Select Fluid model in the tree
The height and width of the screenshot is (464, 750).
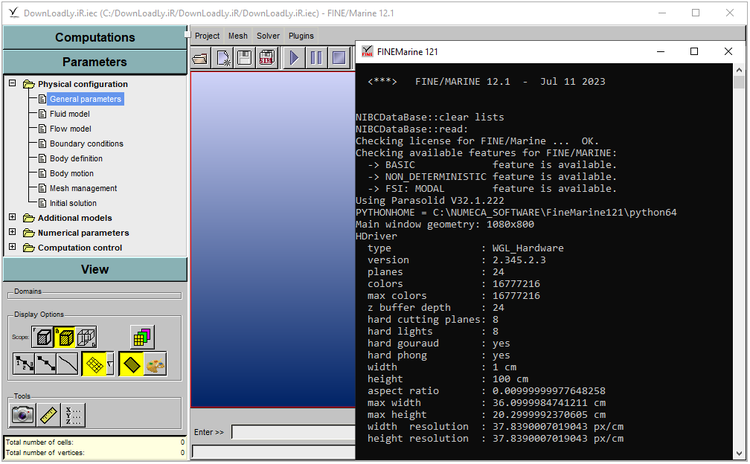(70, 114)
